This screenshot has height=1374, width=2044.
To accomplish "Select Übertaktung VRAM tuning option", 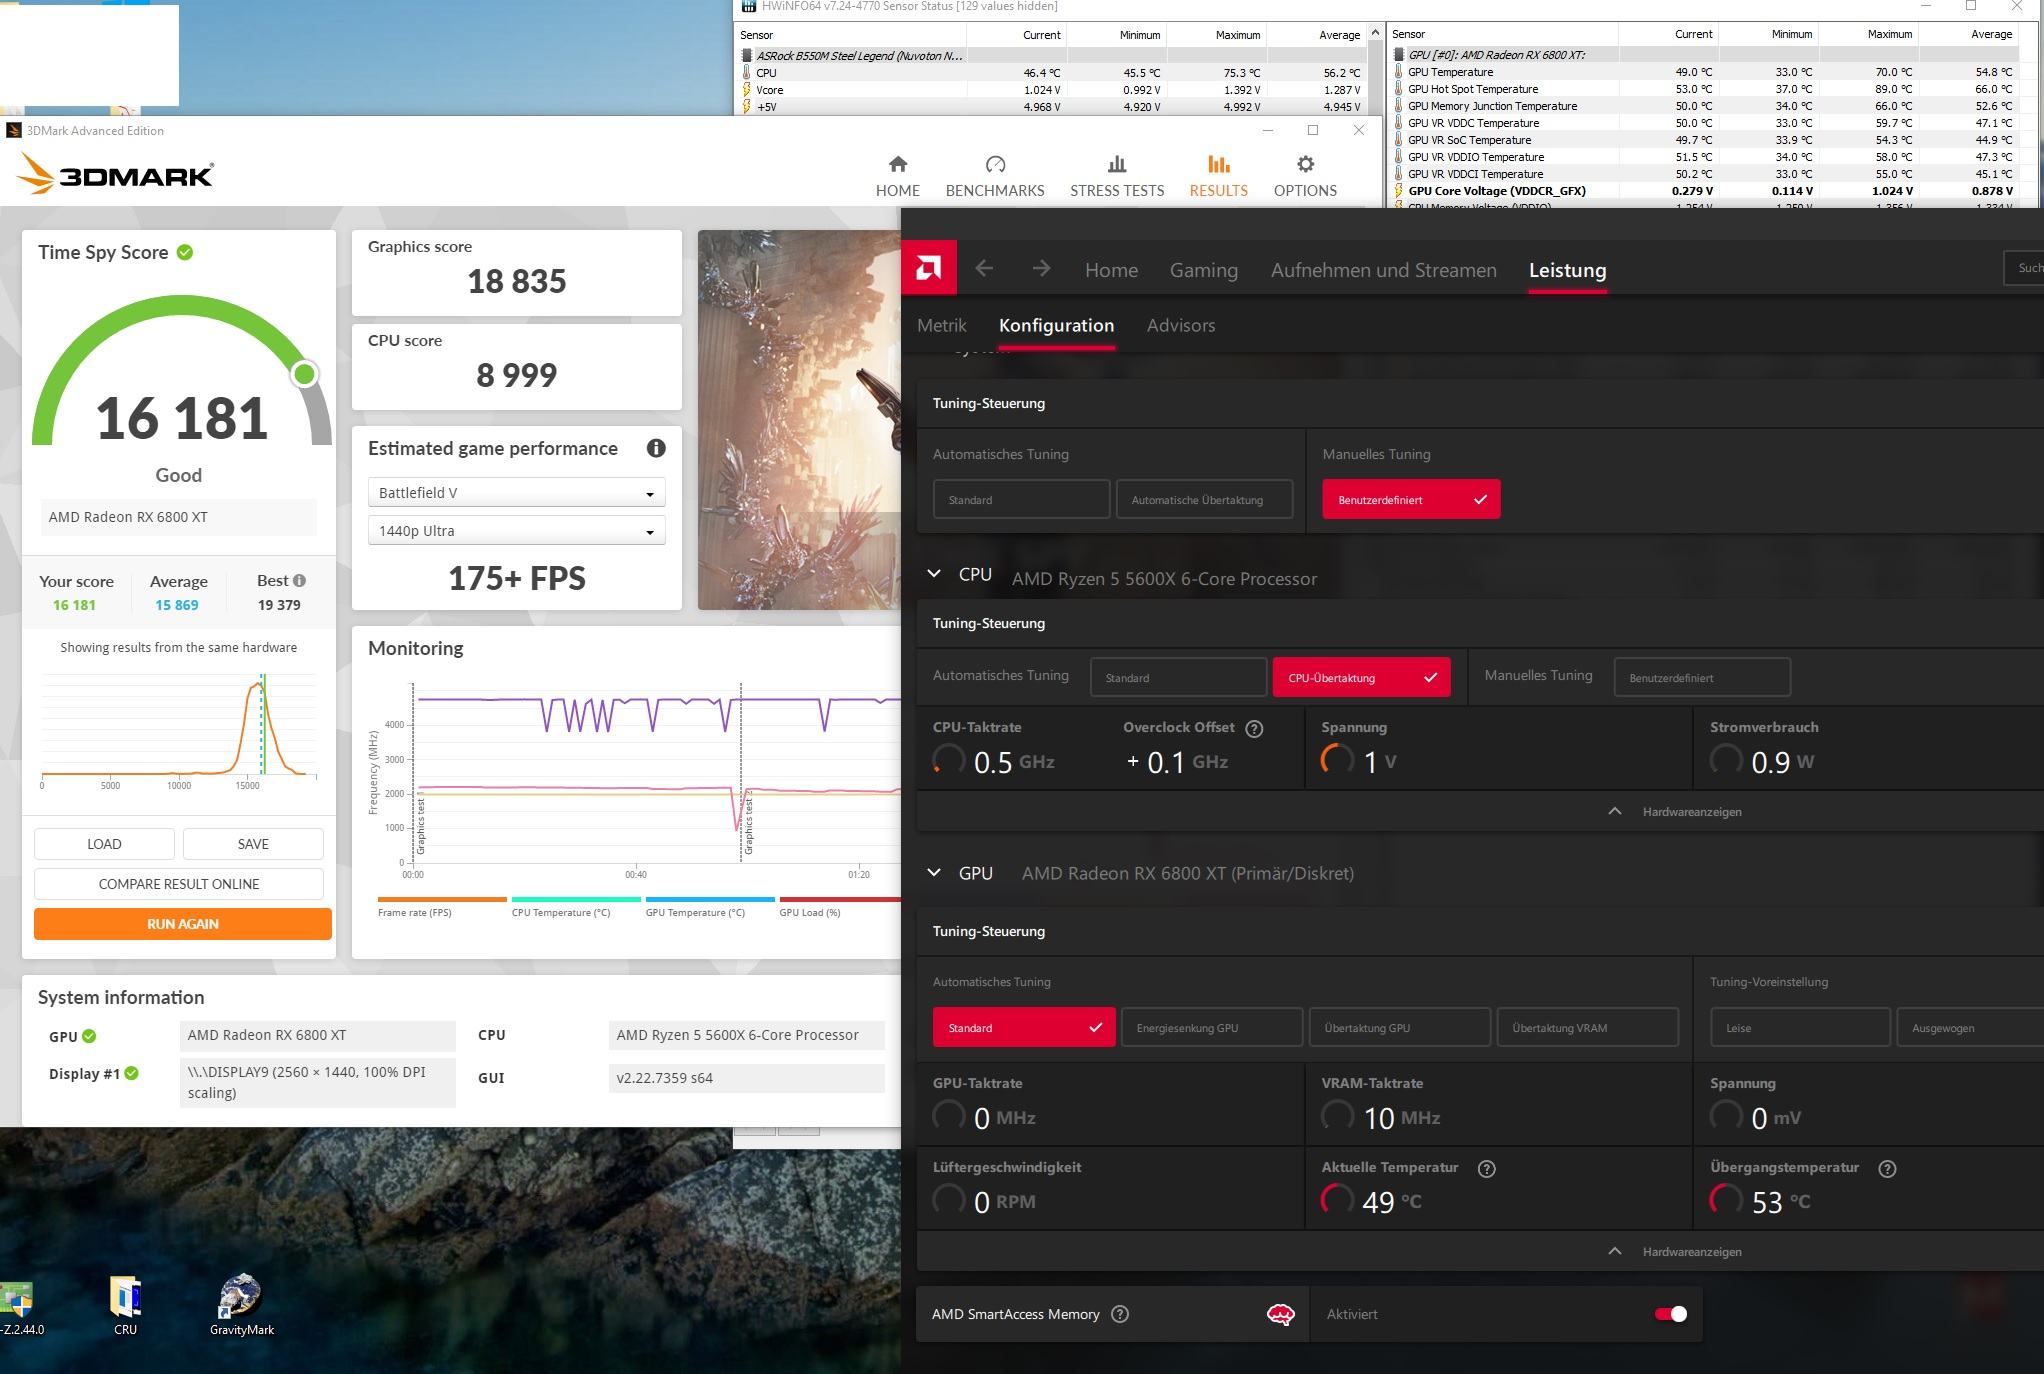I will 1588,1027.
